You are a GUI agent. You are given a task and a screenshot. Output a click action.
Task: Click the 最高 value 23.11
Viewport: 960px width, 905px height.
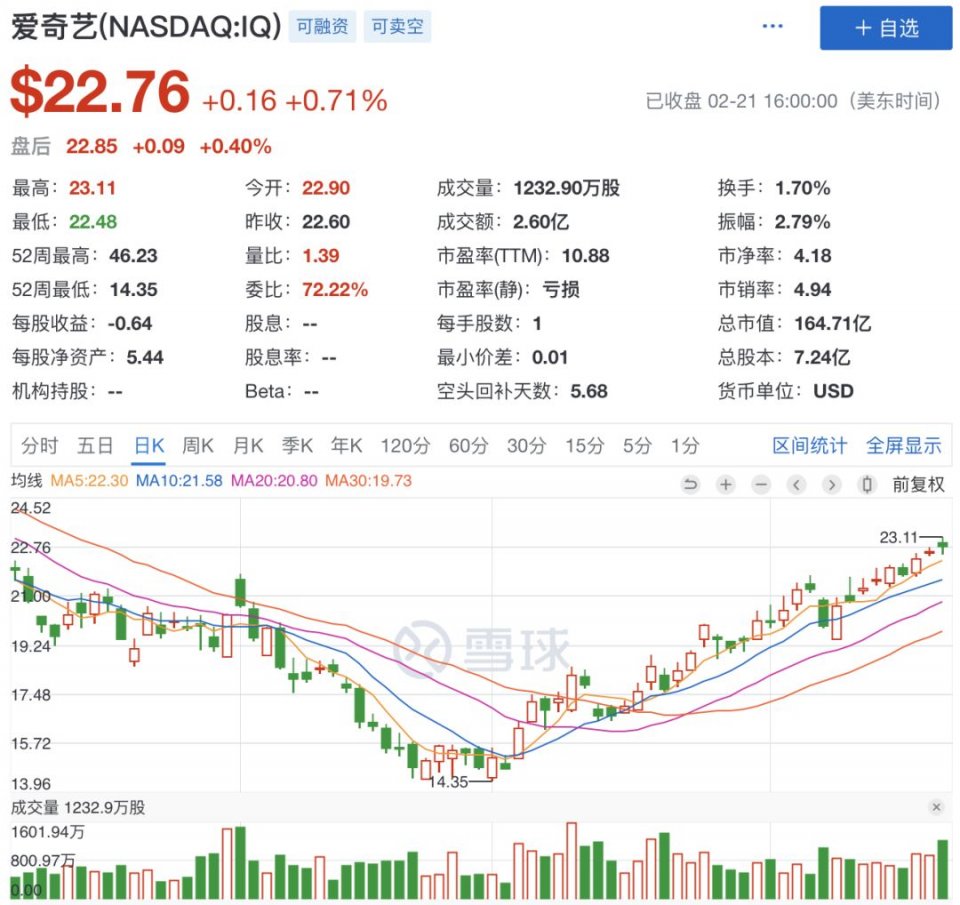coord(92,188)
